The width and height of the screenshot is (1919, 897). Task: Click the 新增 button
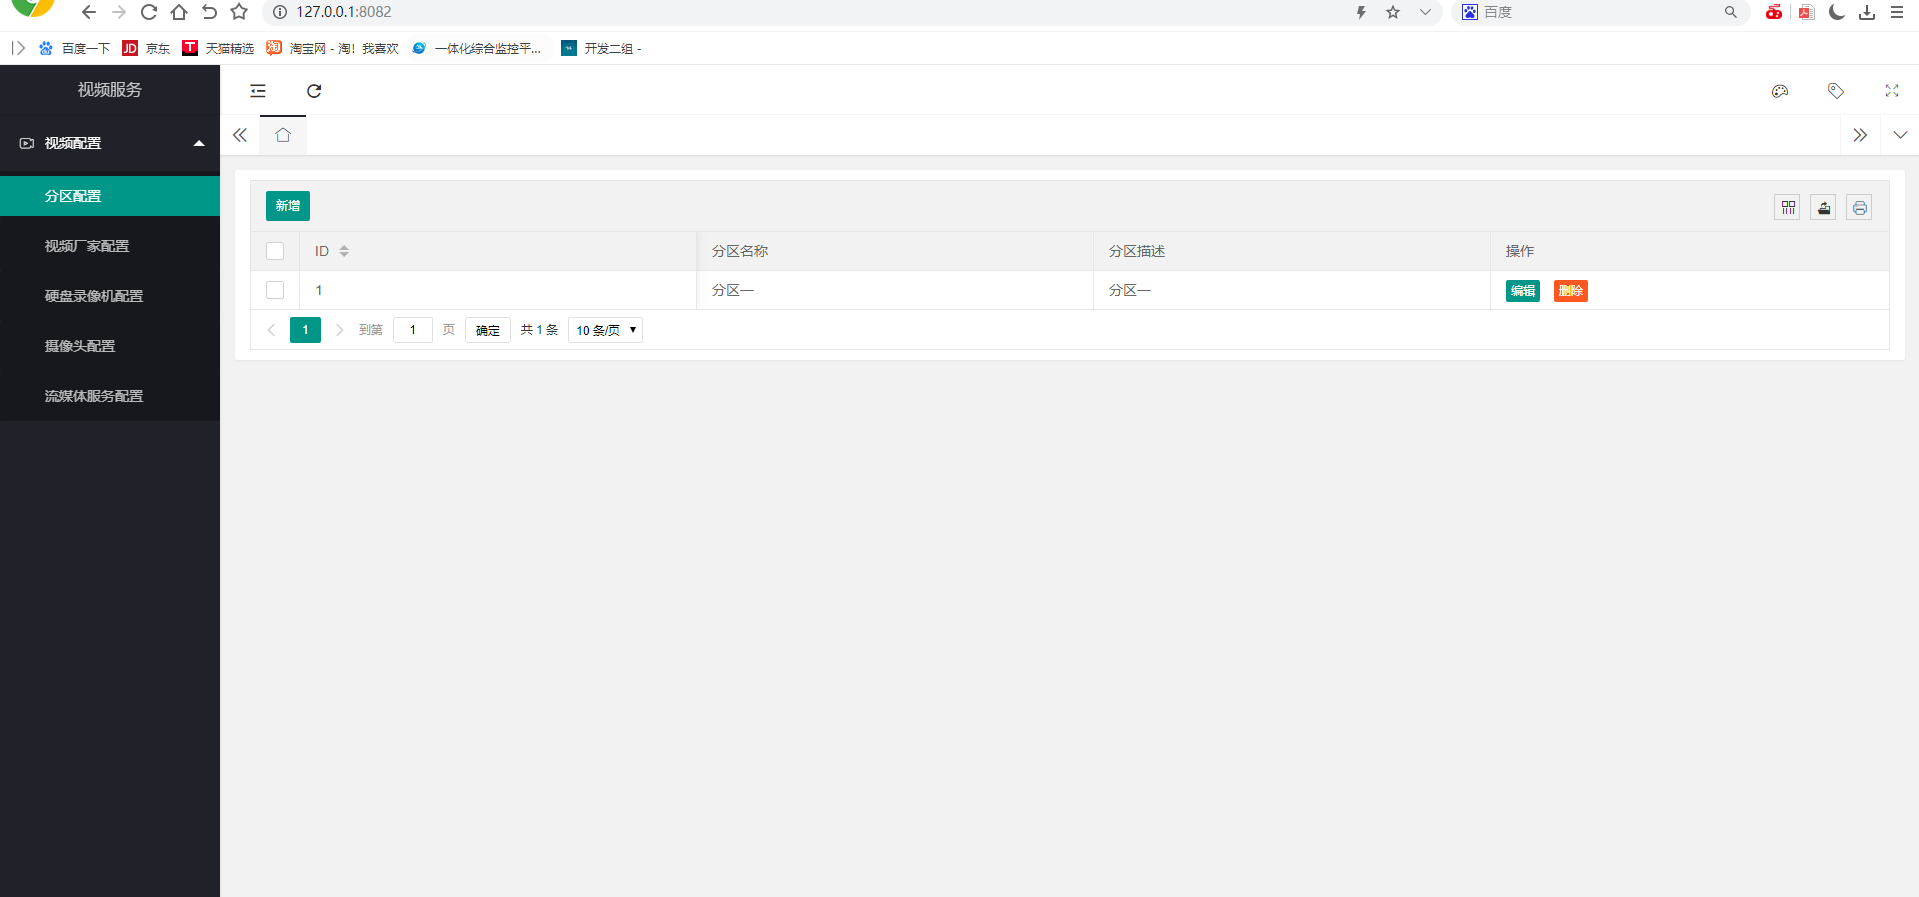pos(288,206)
